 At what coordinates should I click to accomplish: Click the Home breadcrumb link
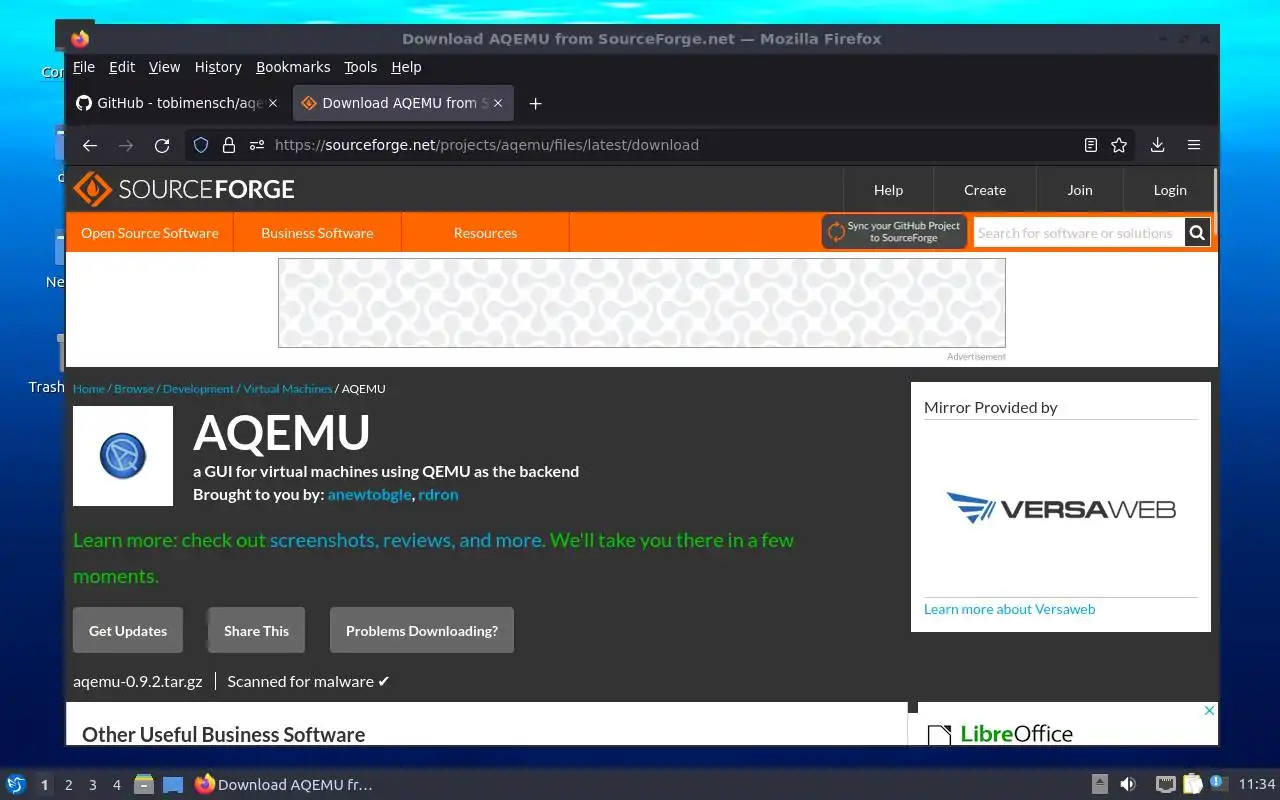[89, 389]
